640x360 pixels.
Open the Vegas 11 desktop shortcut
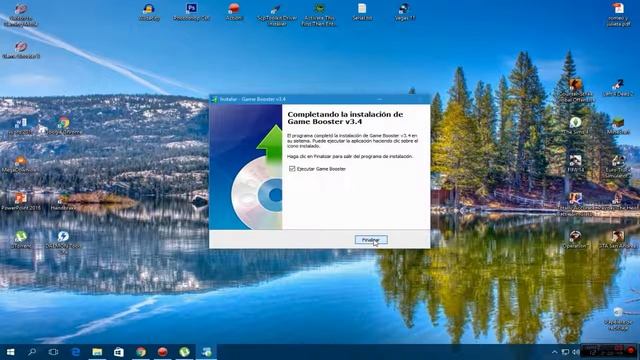coord(404,12)
